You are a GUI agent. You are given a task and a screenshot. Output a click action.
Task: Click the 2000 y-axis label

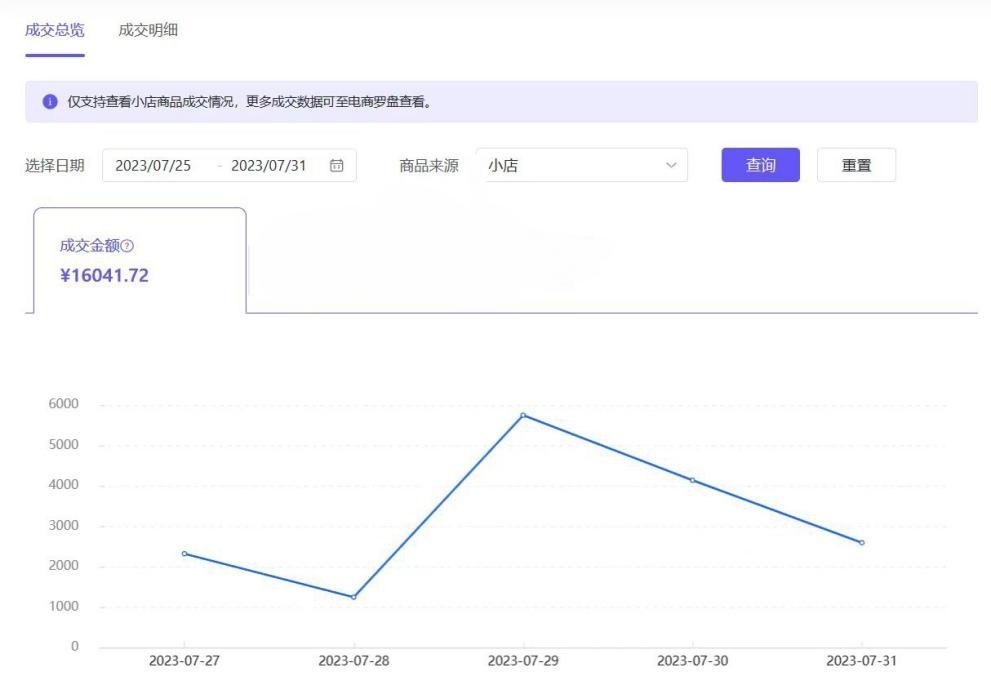pyautogui.click(x=64, y=566)
